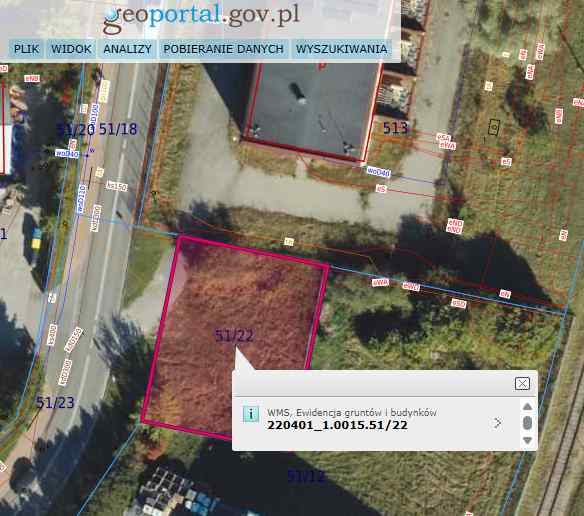This screenshot has height=516, width=584.
Task: Open the ANALIZY menu
Action: coord(127,49)
